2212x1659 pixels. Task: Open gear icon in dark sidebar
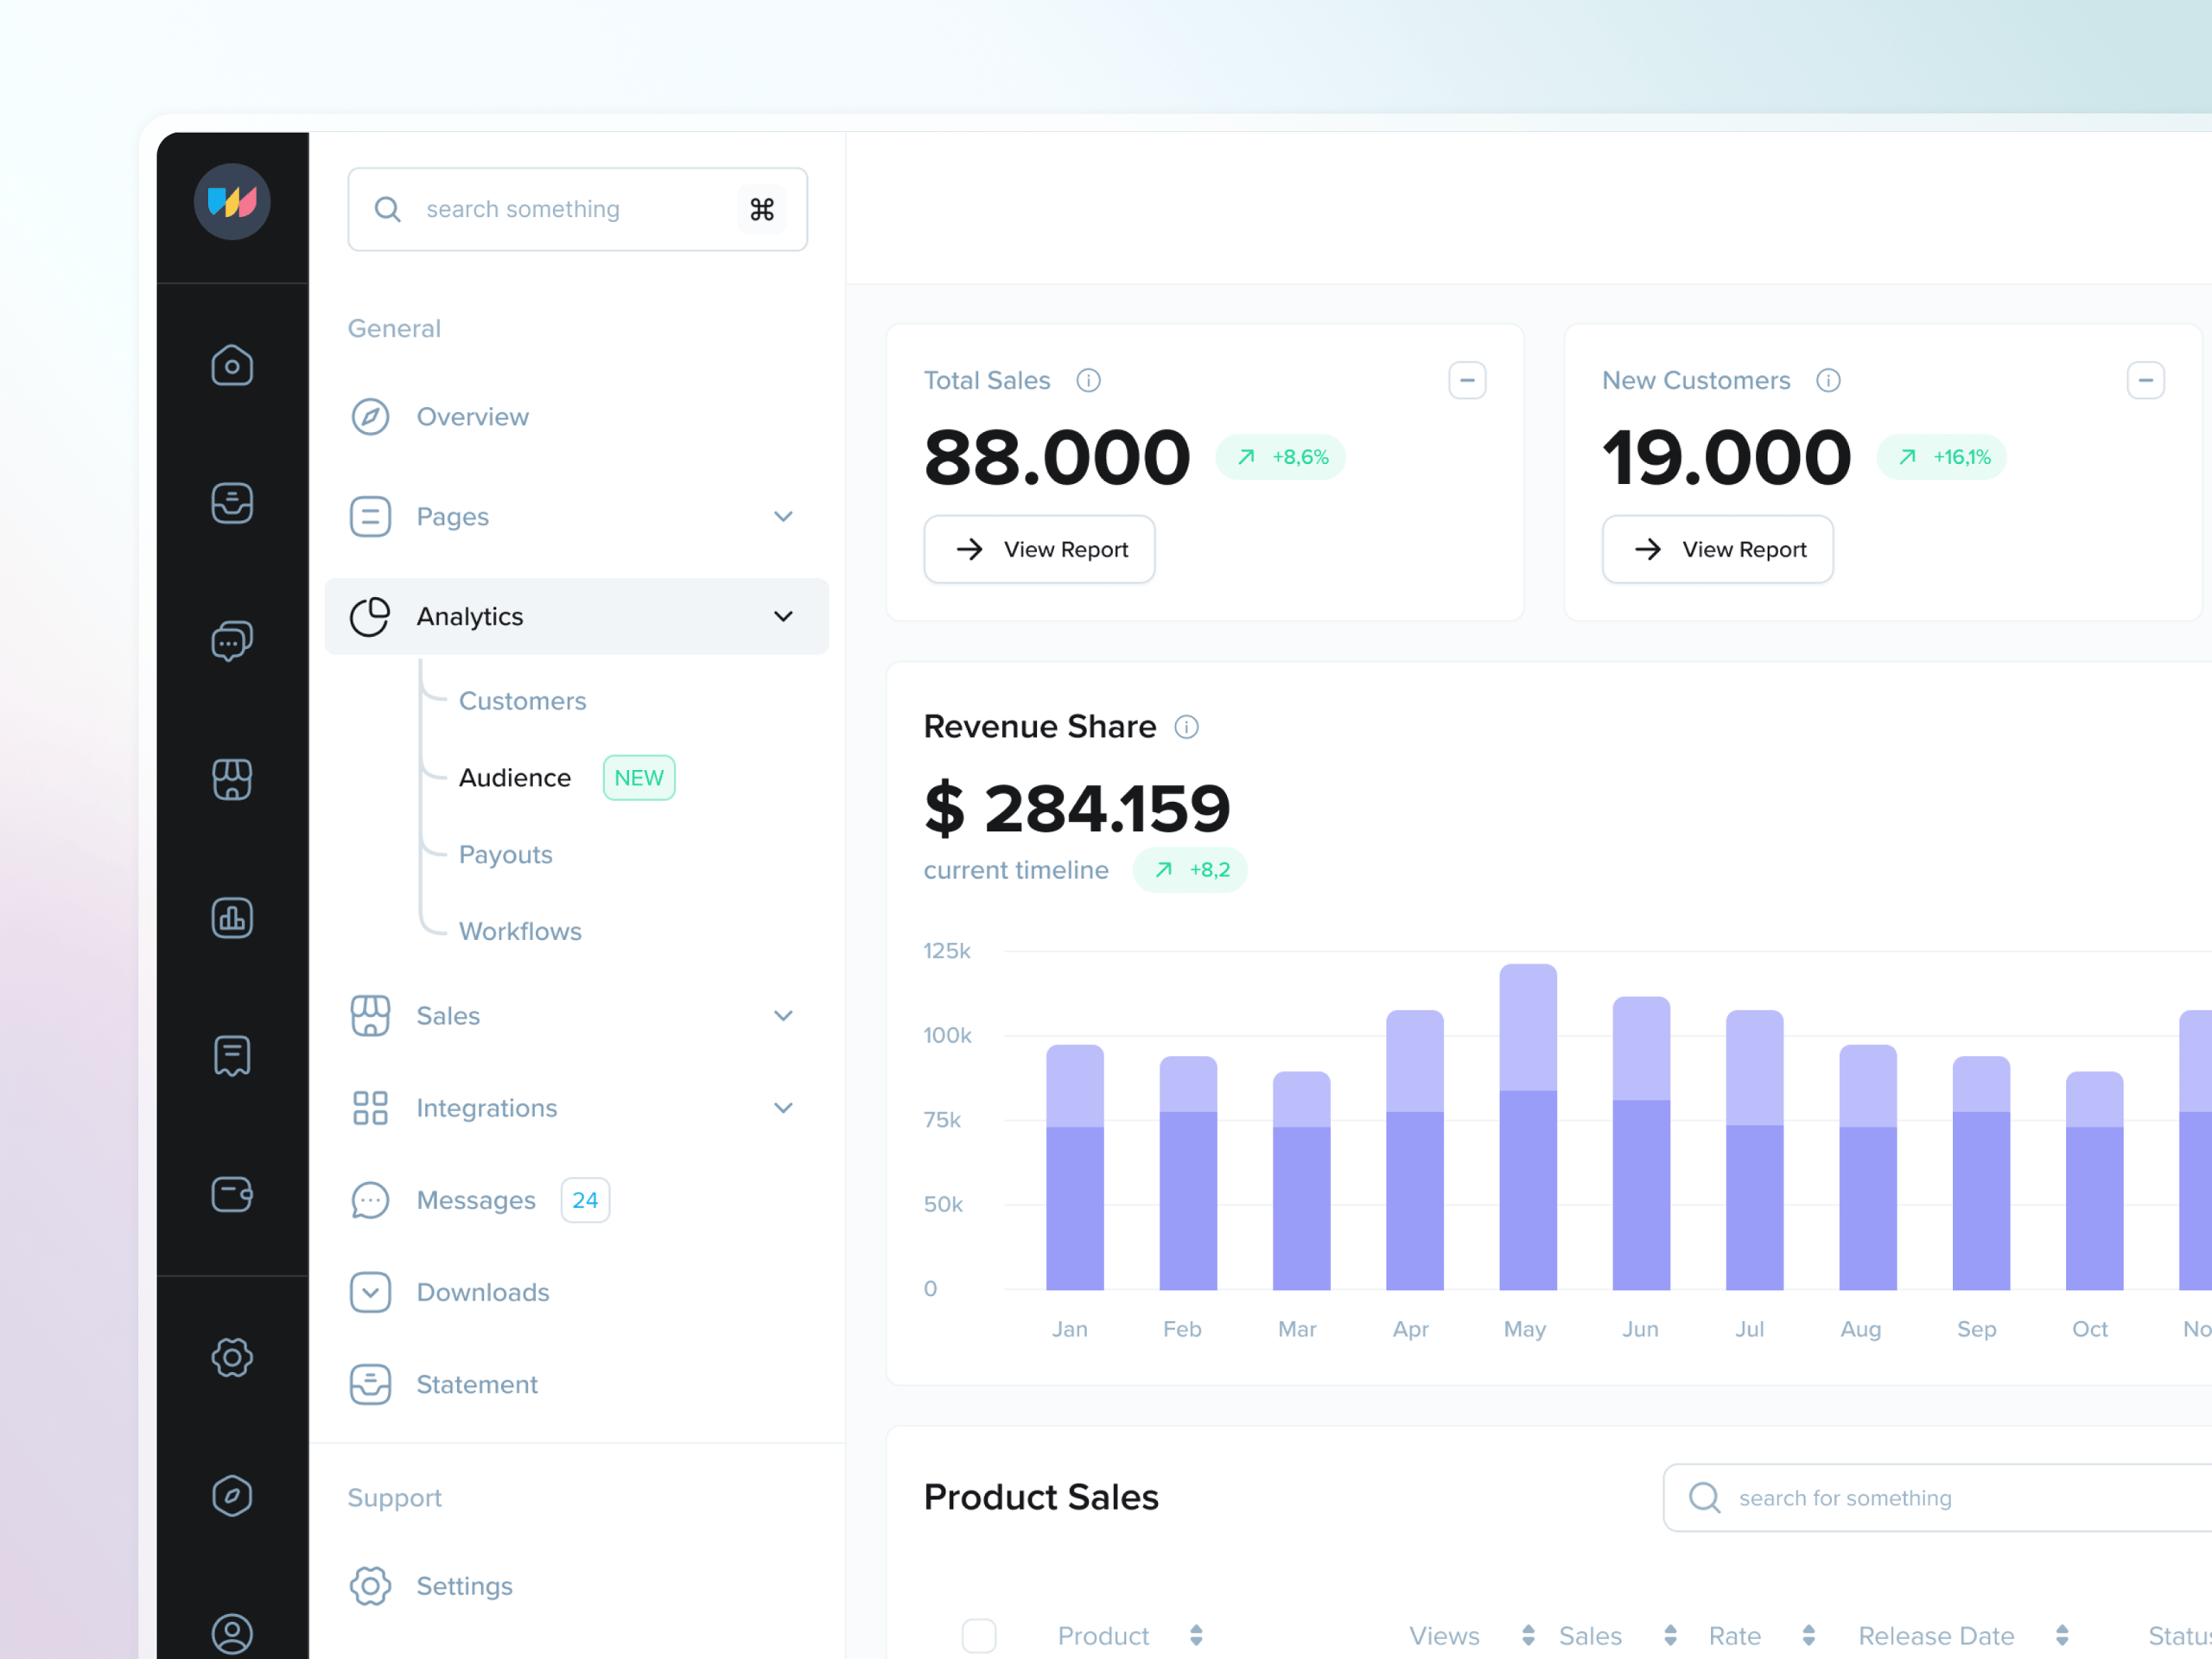pyautogui.click(x=232, y=1358)
